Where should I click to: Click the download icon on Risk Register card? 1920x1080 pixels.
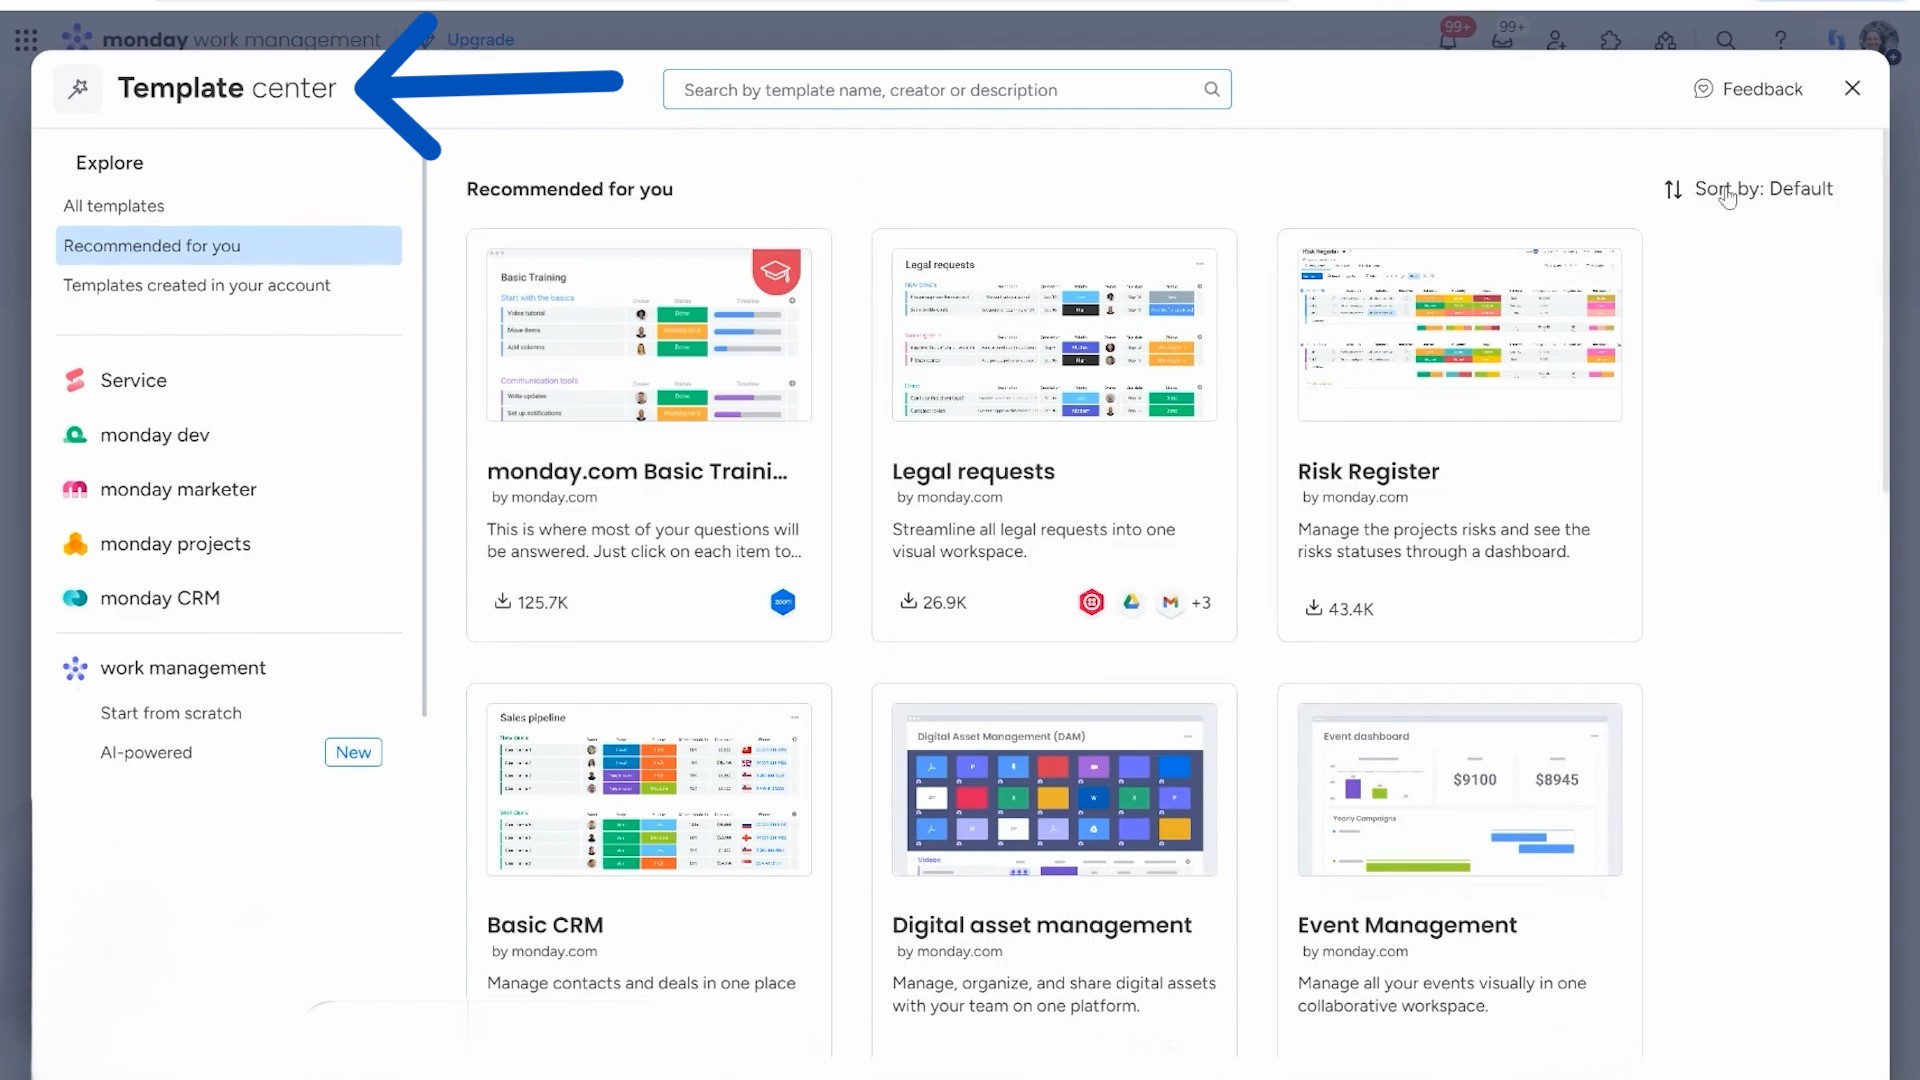1314,608
